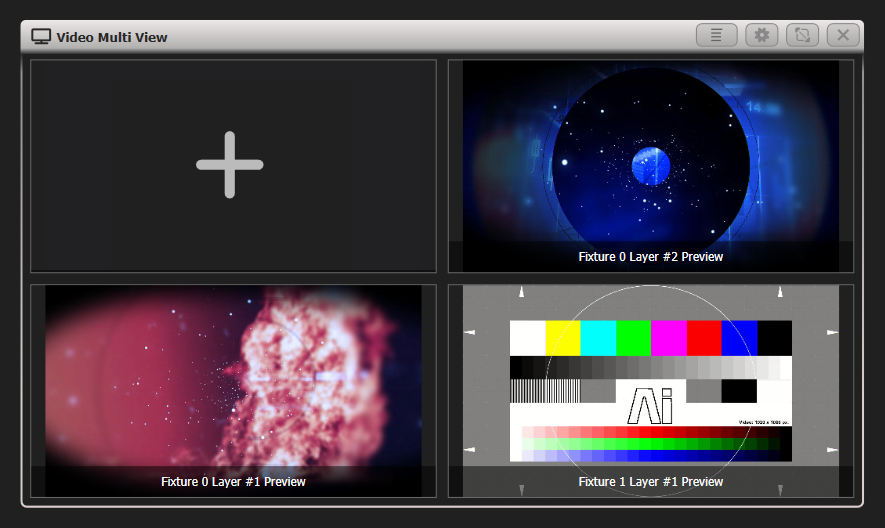Image resolution: width=885 pixels, height=528 pixels.
Task: Open the hamburger menu in the title bar
Action: point(716,35)
